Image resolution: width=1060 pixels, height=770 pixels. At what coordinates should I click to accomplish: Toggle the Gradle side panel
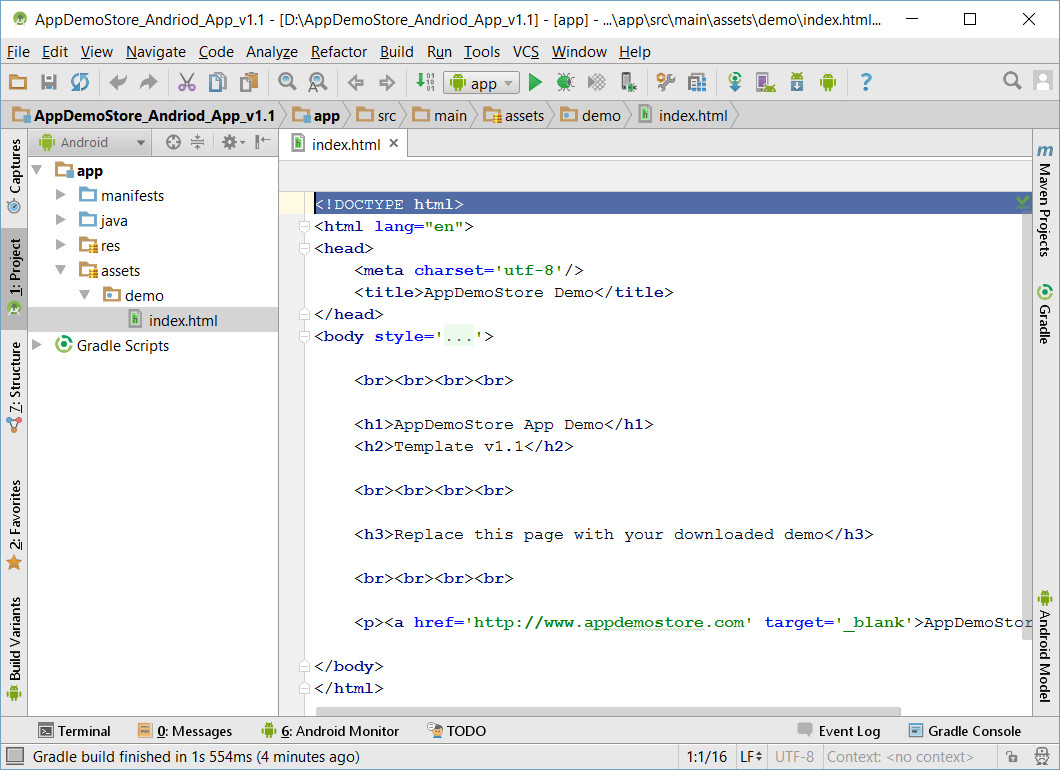(x=1044, y=314)
